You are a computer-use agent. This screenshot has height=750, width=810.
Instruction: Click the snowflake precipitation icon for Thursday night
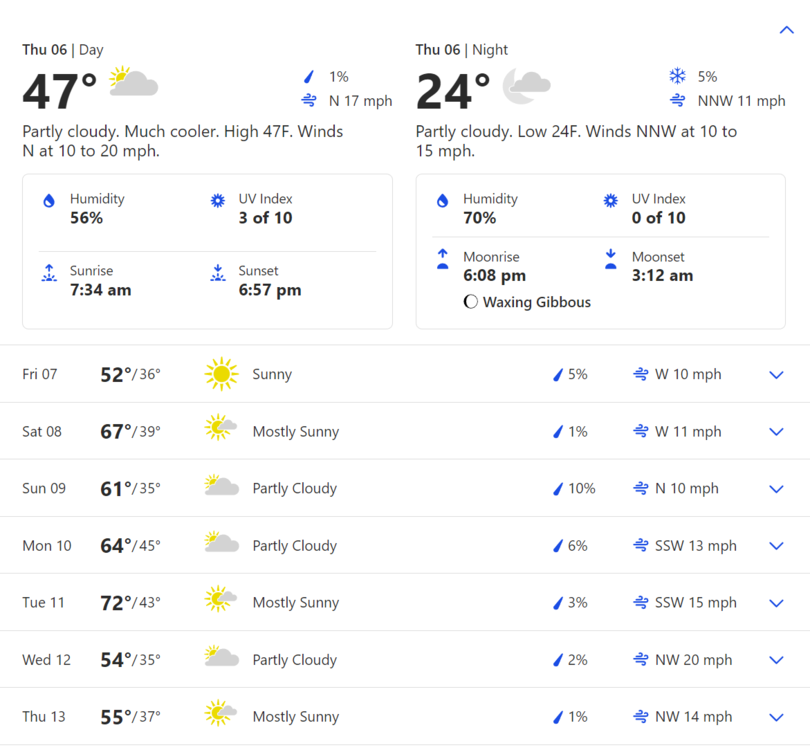(x=677, y=76)
